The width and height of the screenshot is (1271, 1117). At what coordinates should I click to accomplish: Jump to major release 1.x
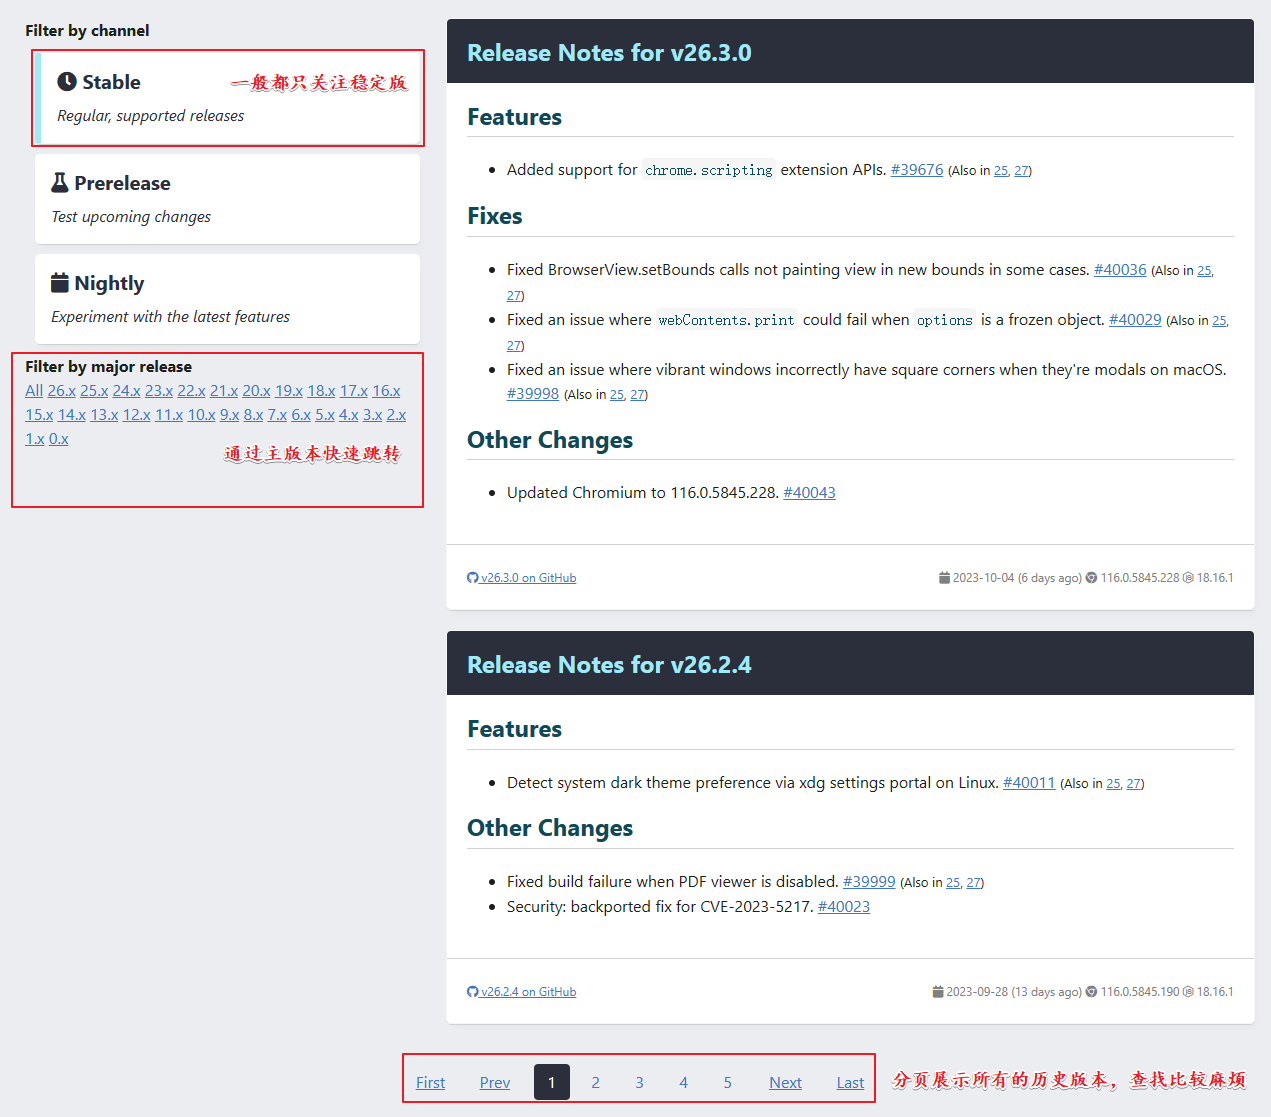click(x=35, y=439)
